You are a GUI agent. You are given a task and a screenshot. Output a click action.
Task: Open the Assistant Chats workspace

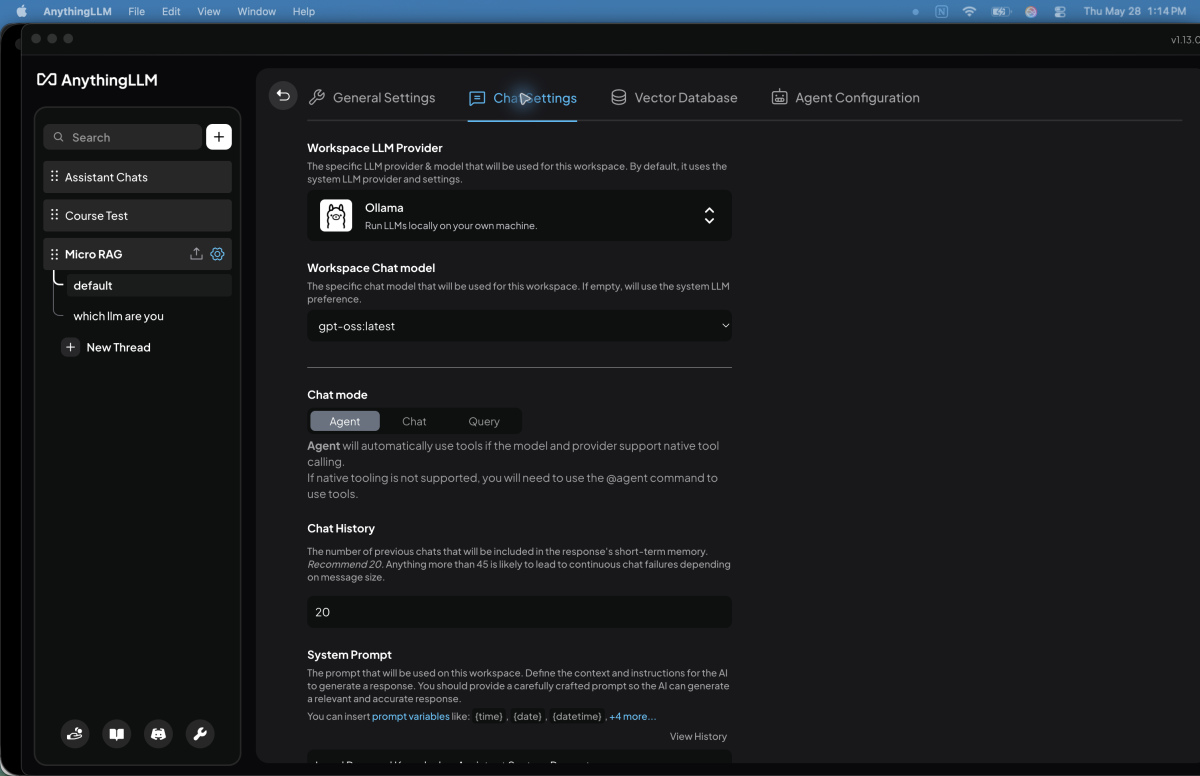(x=138, y=177)
